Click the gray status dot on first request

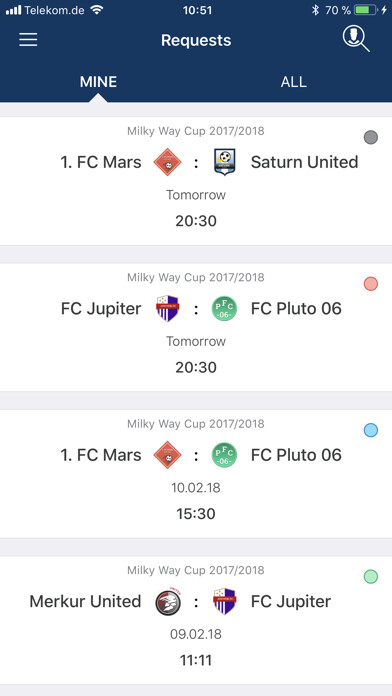371,137
